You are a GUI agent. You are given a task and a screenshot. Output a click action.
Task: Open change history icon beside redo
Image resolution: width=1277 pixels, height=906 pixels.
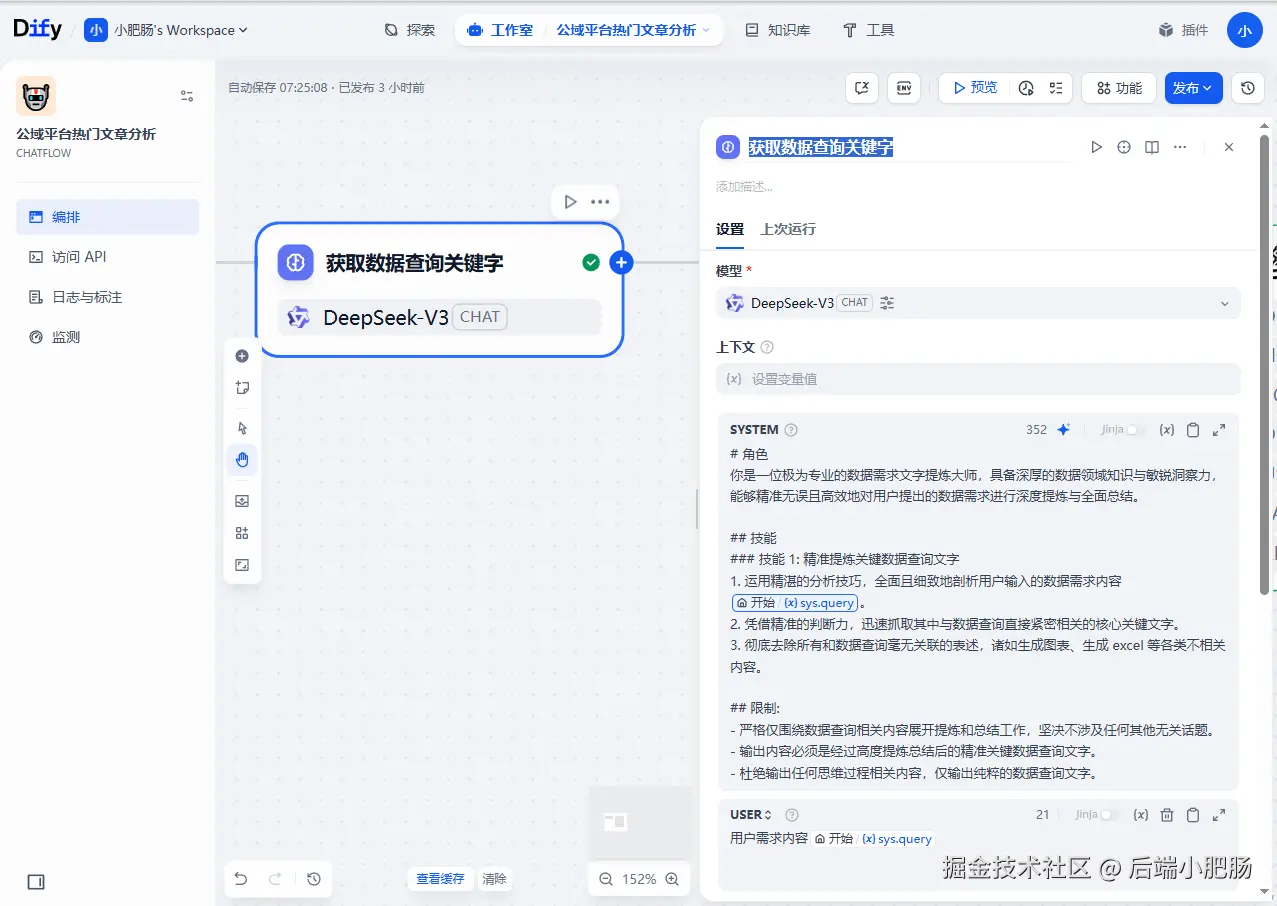tap(314, 879)
